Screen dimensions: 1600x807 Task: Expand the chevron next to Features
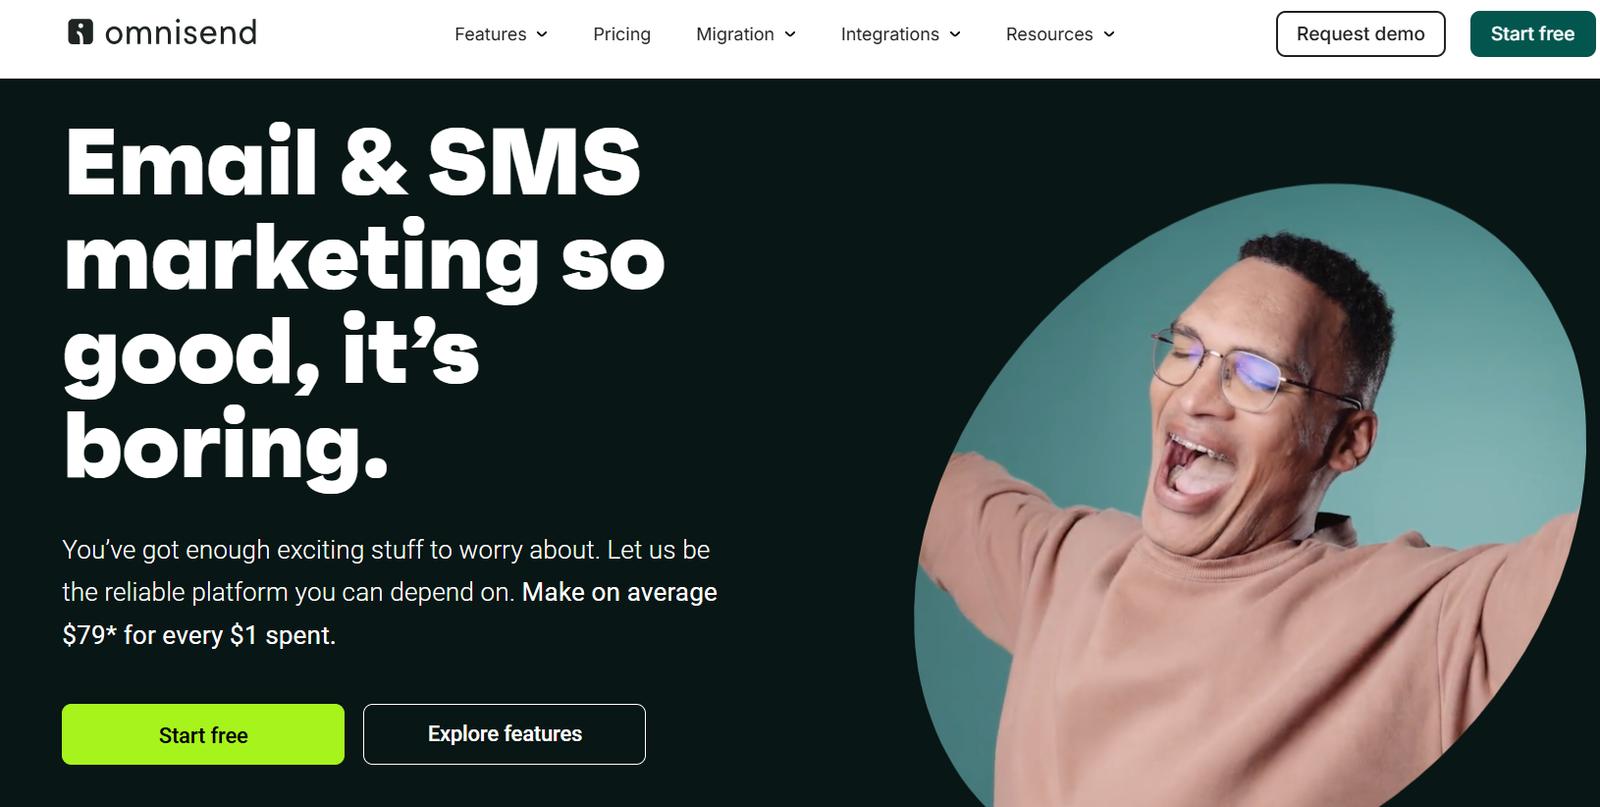pos(542,34)
